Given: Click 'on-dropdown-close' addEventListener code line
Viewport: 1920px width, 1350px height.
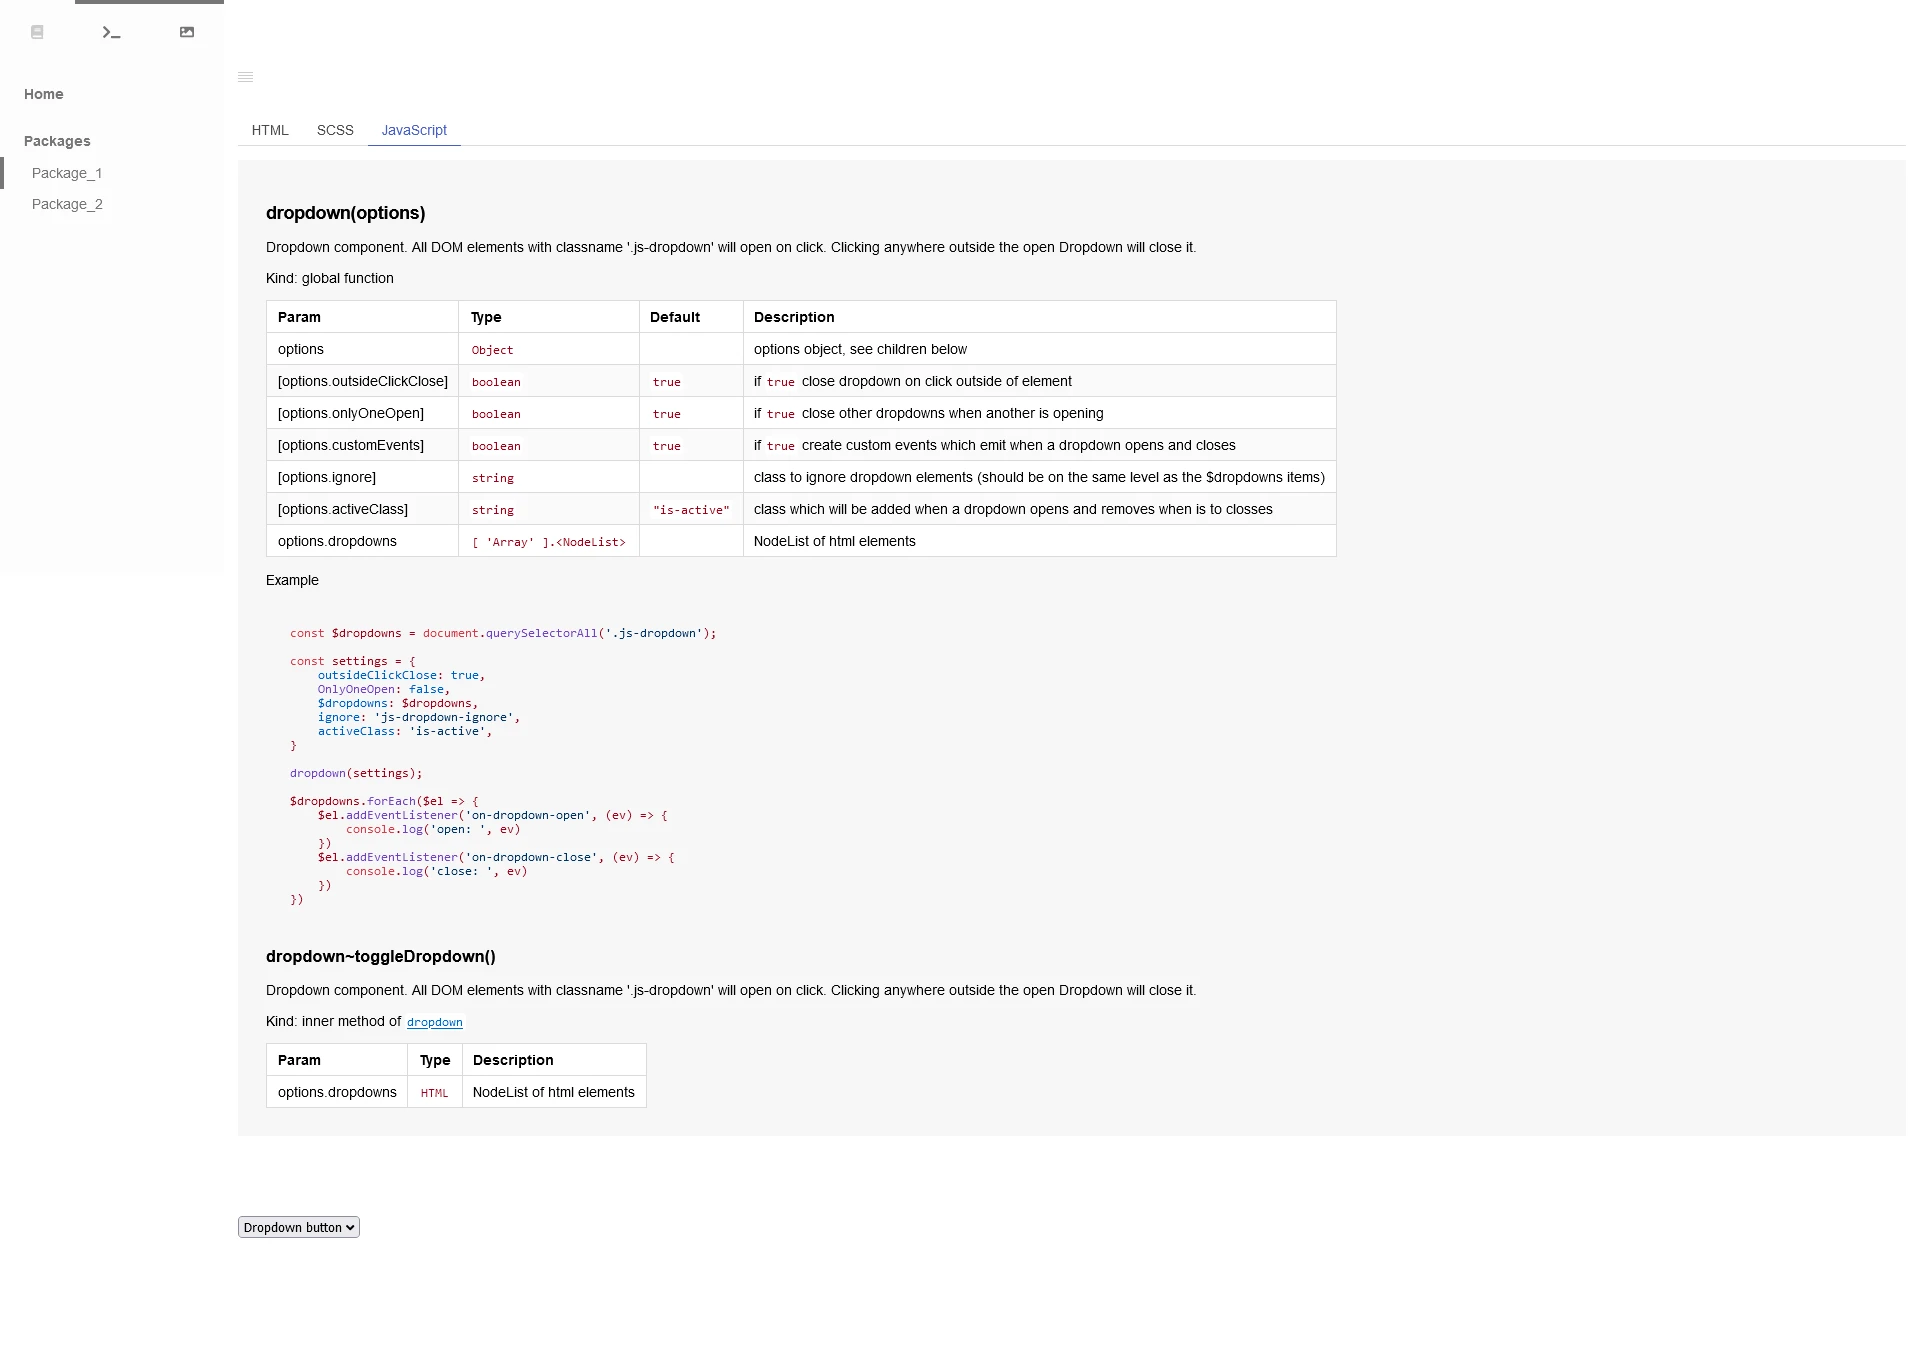Looking at the screenshot, I should pyautogui.click(x=496, y=857).
